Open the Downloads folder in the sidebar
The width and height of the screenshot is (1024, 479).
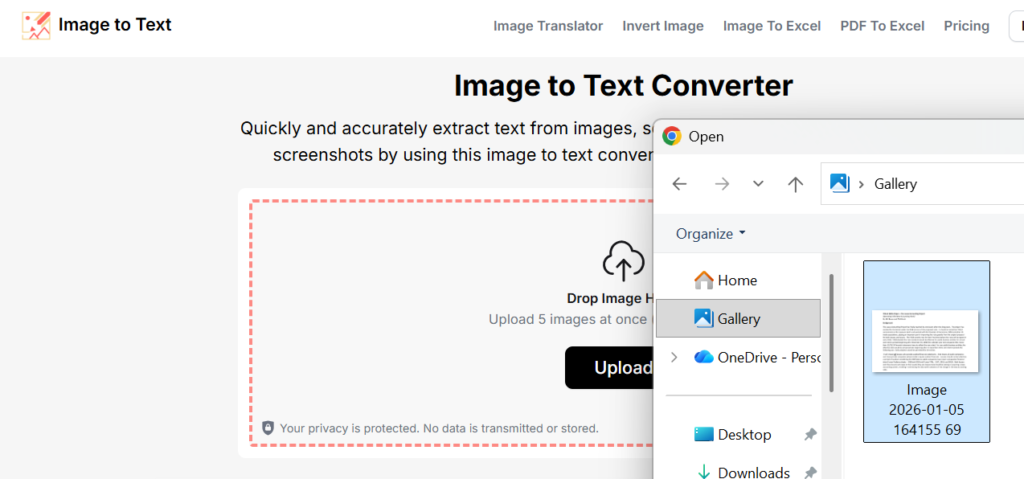point(753,472)
